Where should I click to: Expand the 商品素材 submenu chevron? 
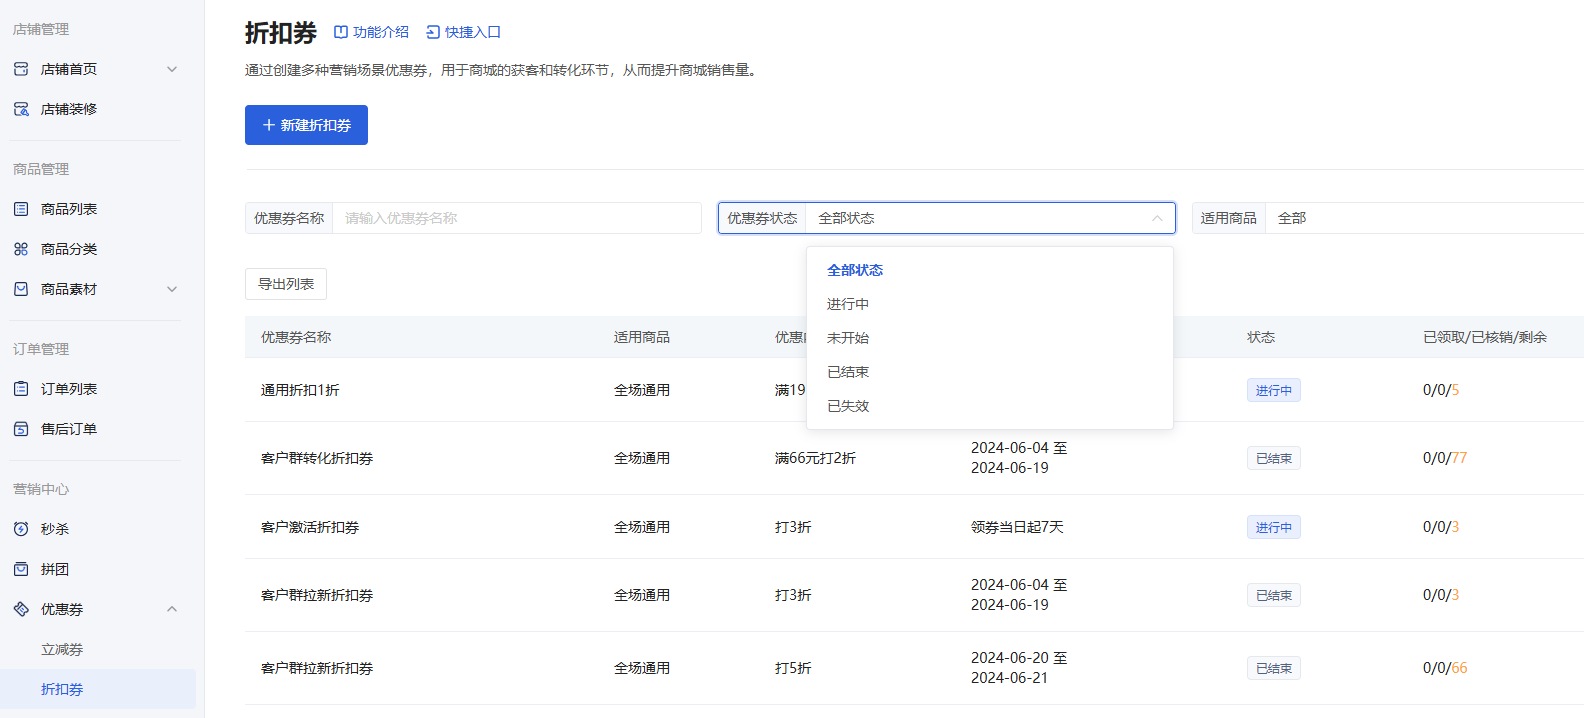172,289
